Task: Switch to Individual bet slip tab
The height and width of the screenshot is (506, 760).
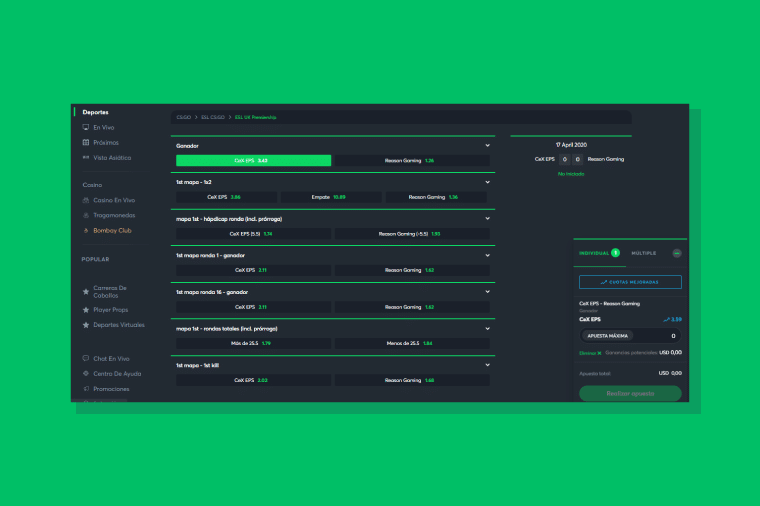Action: (x=599, y=253)
